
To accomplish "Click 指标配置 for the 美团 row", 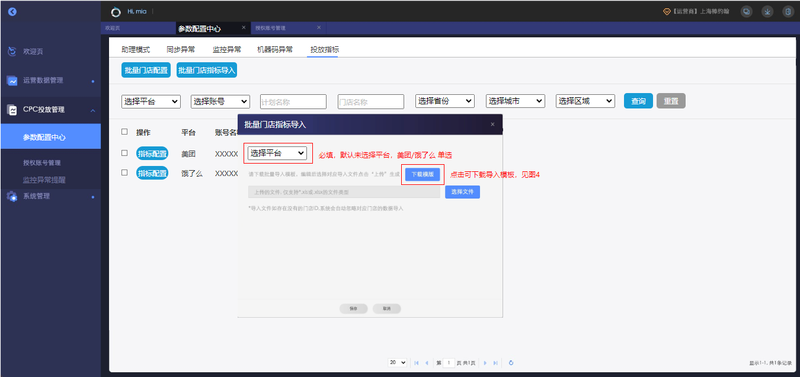I will coord(152,153).
